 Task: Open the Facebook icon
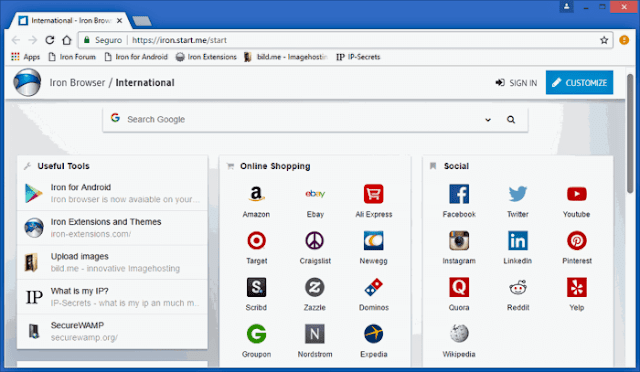click(459, 194)
